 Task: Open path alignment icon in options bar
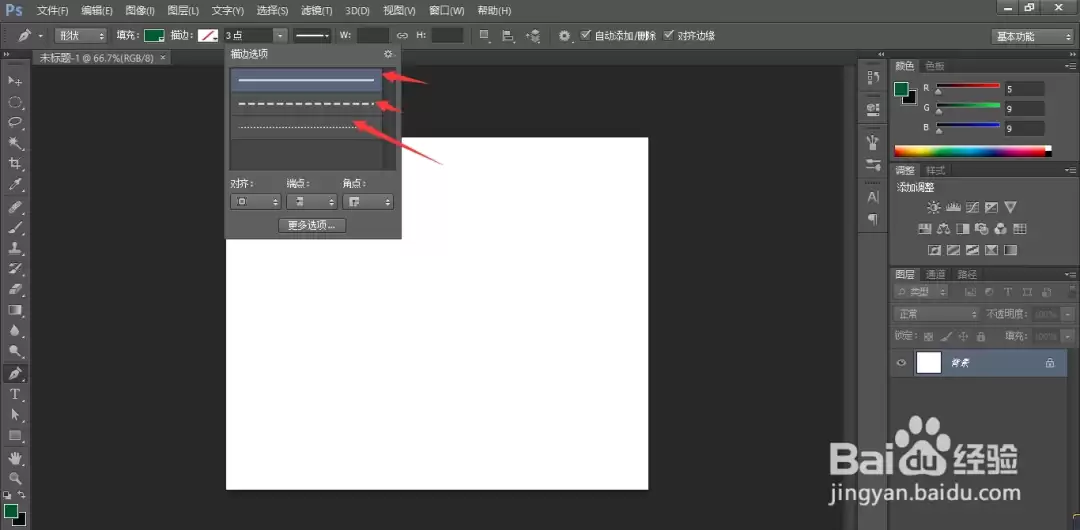pyautogui.click(x=508, y=35)
